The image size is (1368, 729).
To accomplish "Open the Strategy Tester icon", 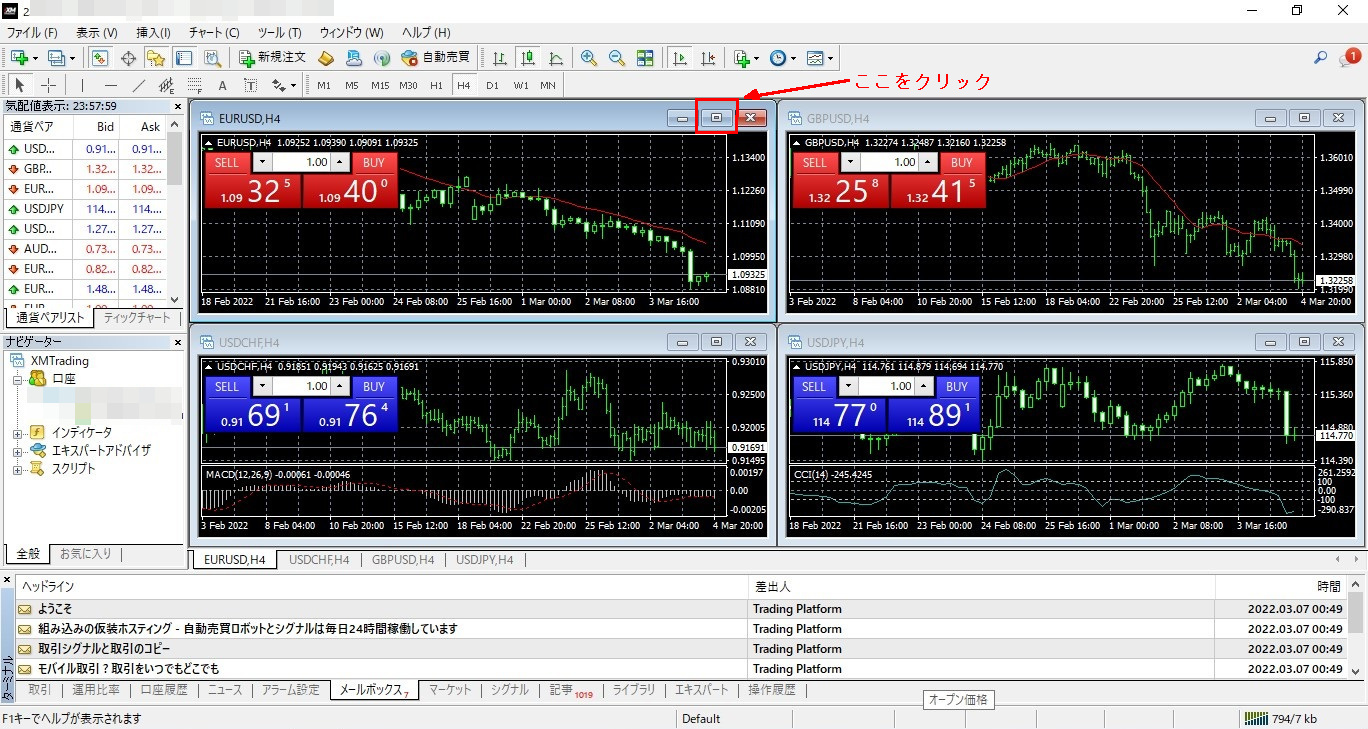I will (x=211, y=58).
